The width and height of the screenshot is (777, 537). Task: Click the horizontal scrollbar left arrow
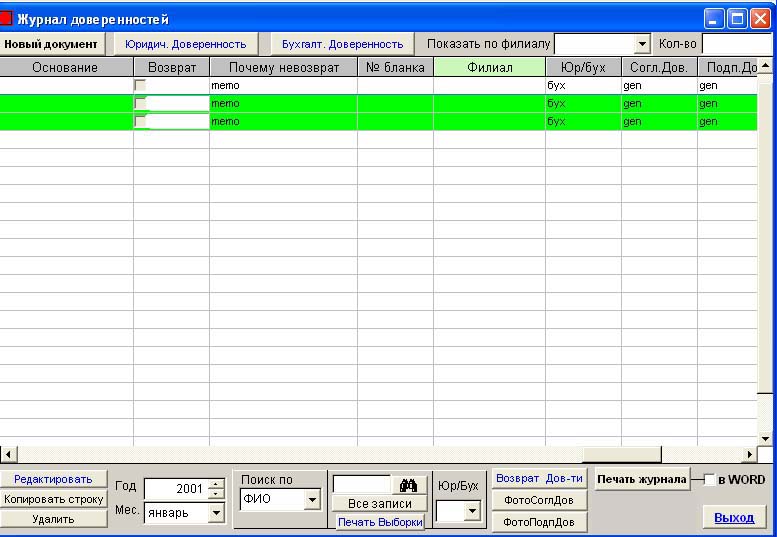(8, 454)
